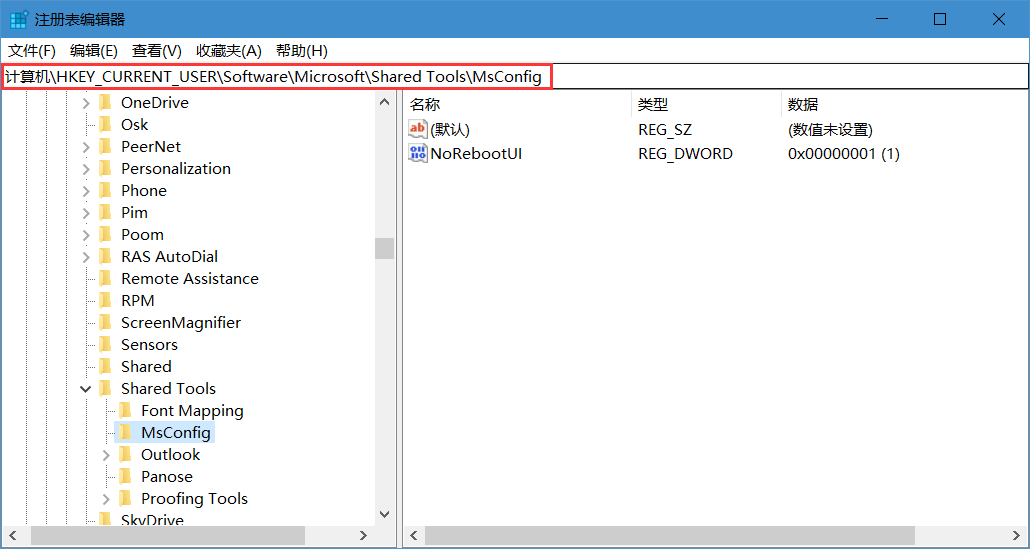This screenshot has height=549, width=1030.
Task: Click the registry path address bar
Action: (x=700, y=77)
